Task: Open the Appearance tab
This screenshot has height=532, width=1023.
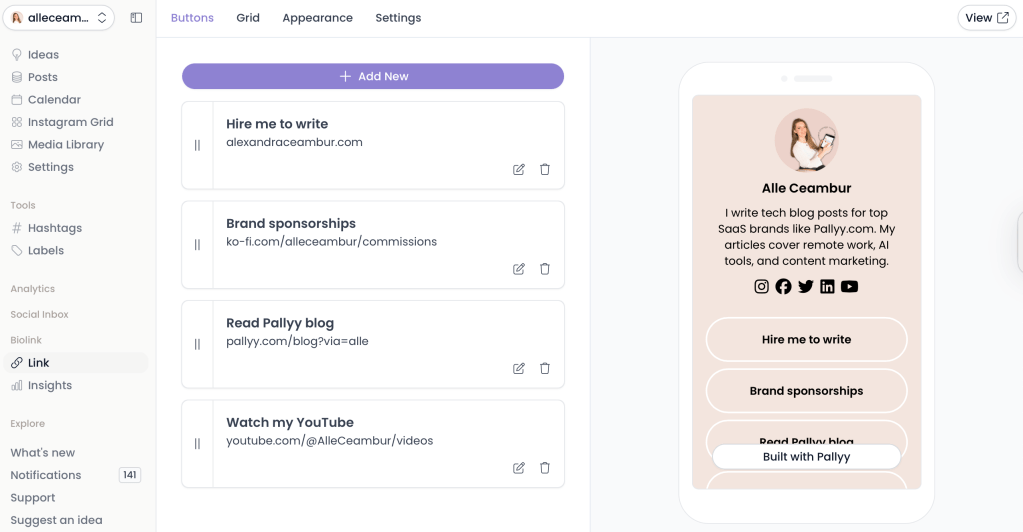Action: [x=317, y=18]
